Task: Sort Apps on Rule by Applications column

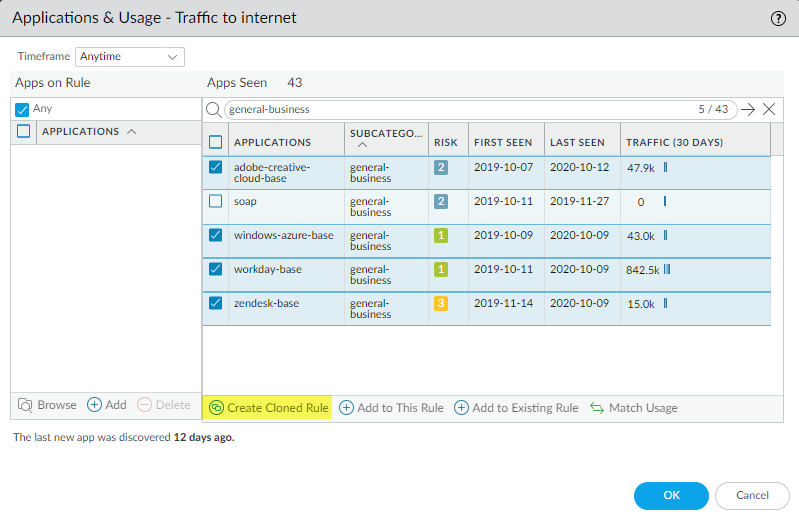Action: pos(88,131)
